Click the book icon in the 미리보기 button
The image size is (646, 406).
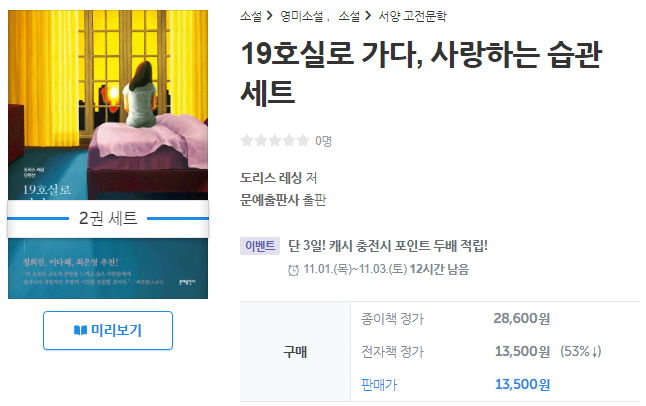point(80,331)
